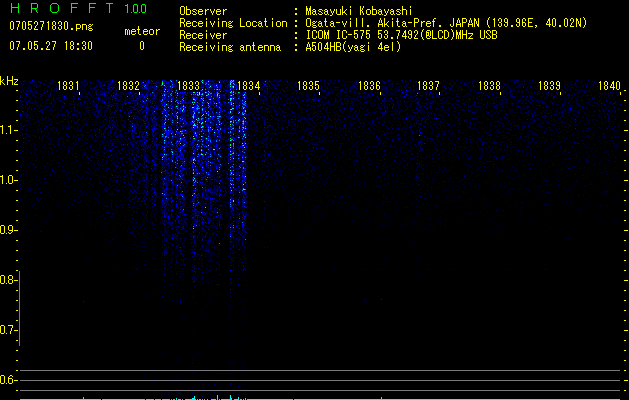Click time marker 1837
Screen dimensions: 629x400
[x=428, y=86]
